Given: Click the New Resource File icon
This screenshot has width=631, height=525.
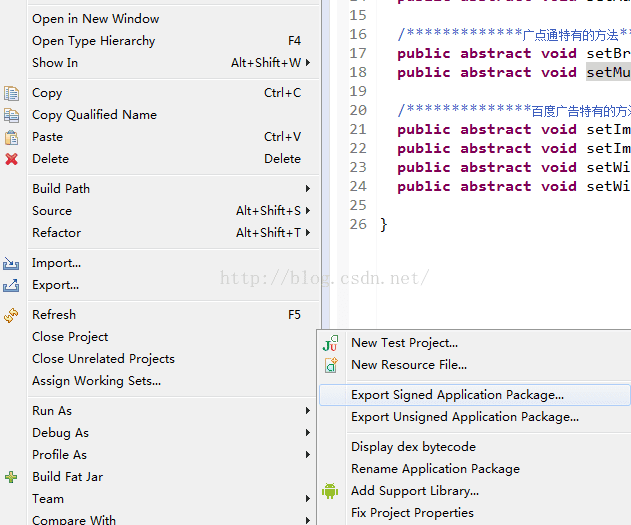Looking at the screenshot, I should 331,365.
